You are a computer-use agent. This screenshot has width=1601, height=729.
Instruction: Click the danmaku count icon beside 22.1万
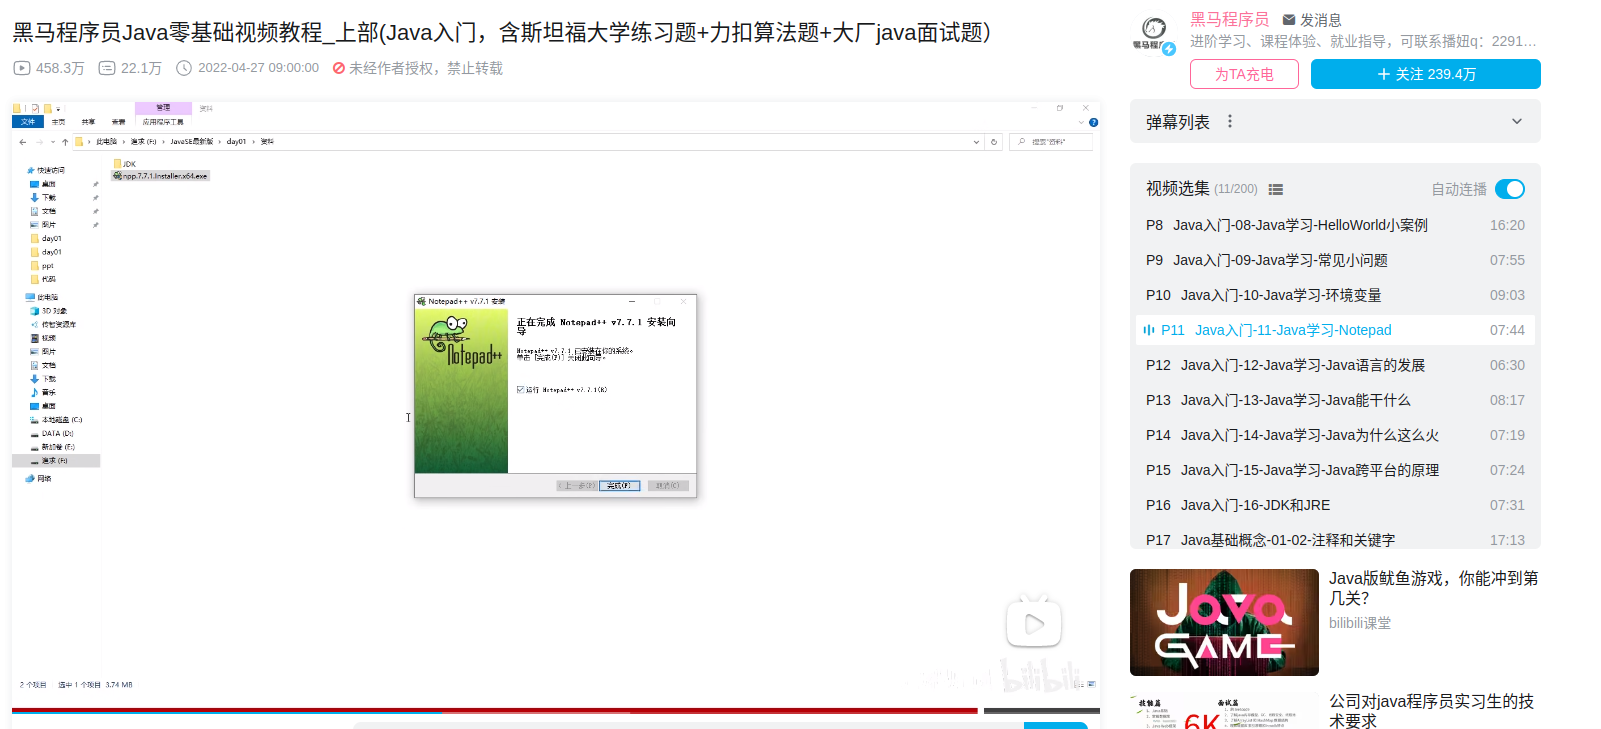[x=107, y=68]
